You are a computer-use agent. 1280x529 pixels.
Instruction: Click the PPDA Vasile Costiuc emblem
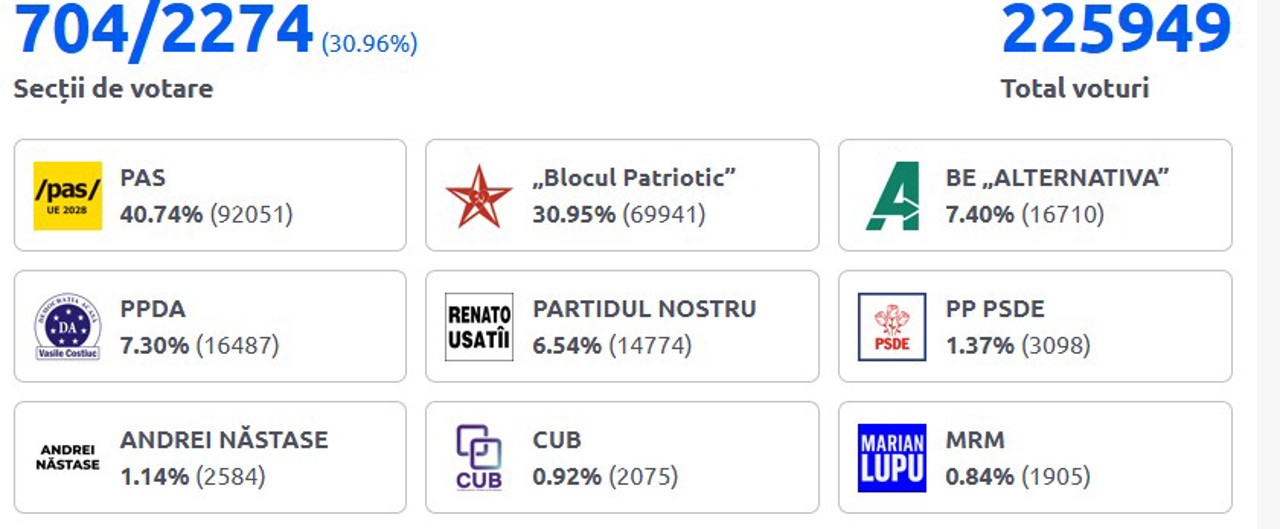pyautogui.click(x=67, y=327)
